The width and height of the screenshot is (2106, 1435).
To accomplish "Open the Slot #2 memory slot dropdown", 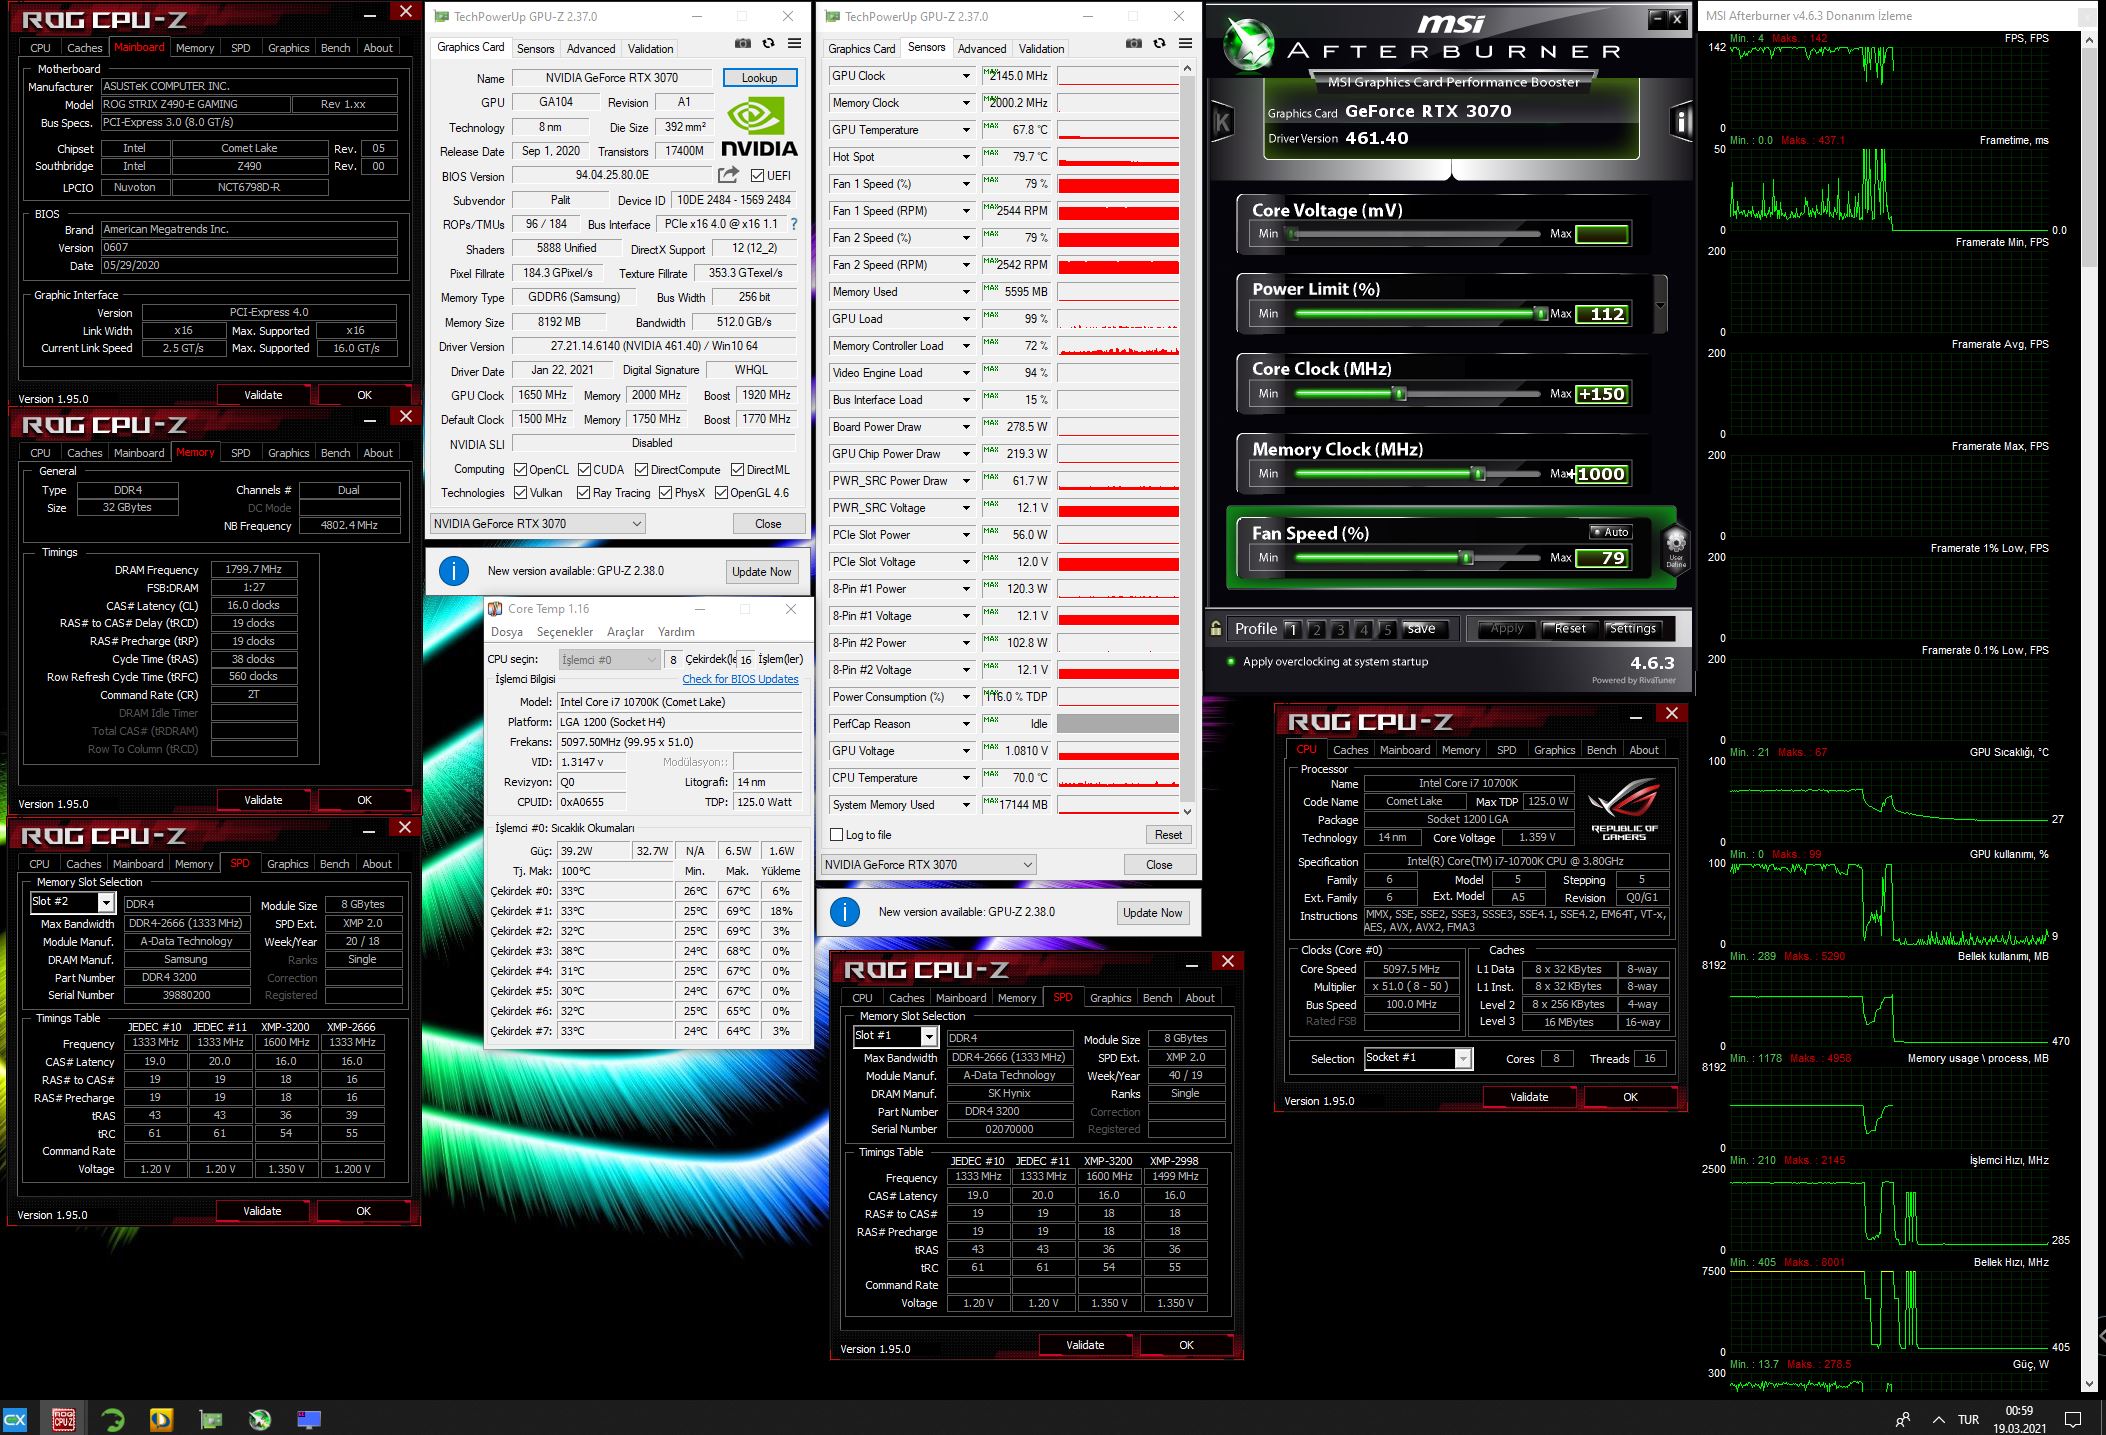I will click(106, 903).
